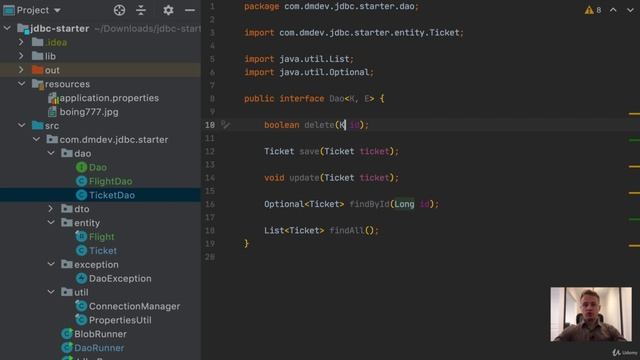Click the delete method name
640x360 pixels.
319,125
